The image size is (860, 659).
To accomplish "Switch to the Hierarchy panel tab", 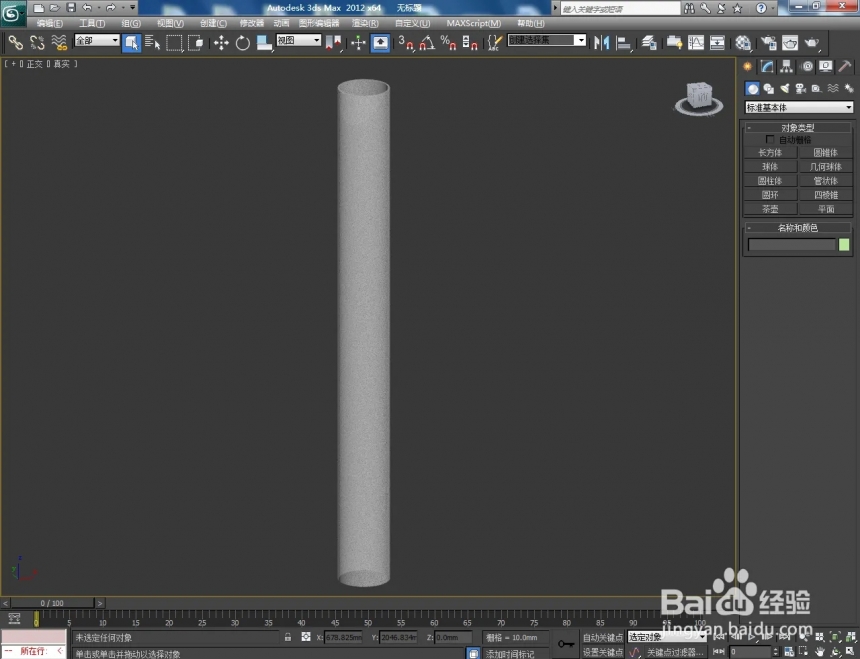I will 787,67.
